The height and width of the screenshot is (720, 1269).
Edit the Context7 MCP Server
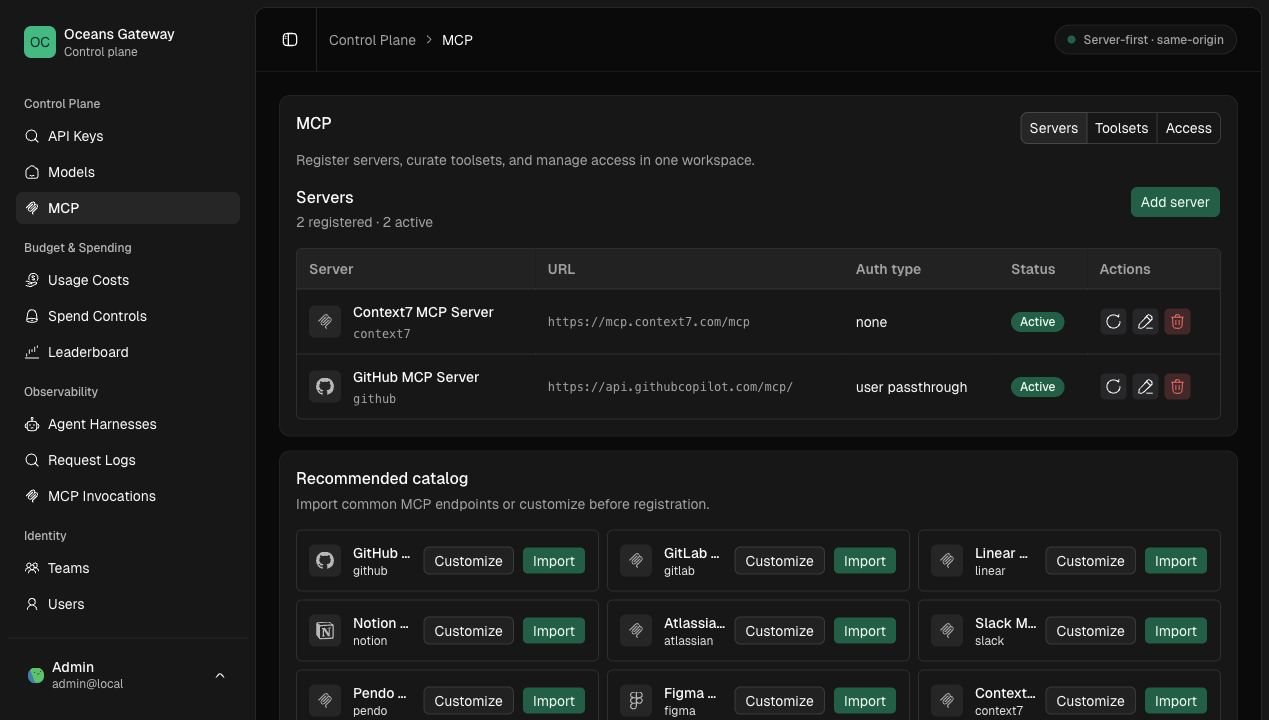point(1145,322)
